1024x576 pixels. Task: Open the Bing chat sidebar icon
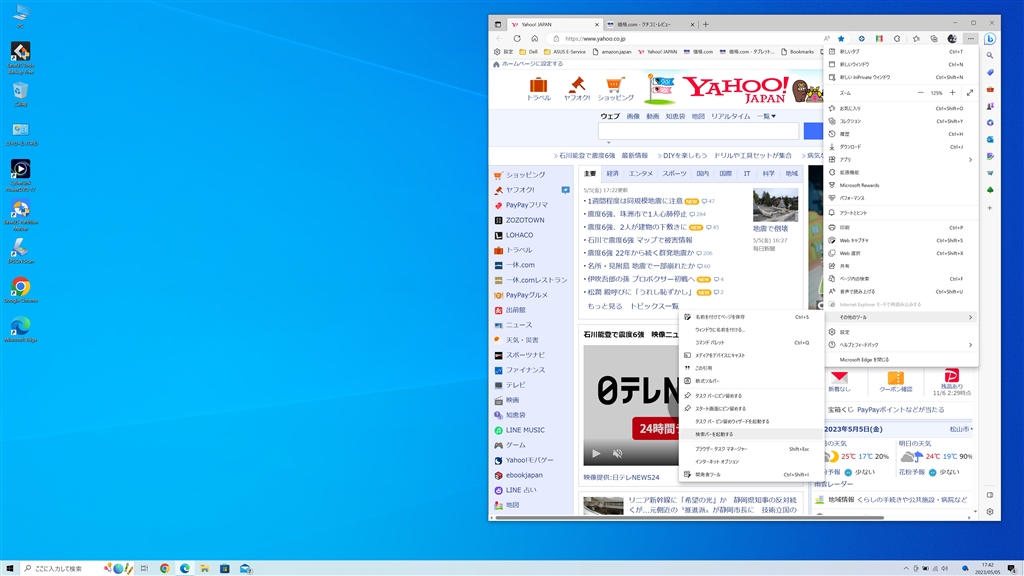click(990, 39)
